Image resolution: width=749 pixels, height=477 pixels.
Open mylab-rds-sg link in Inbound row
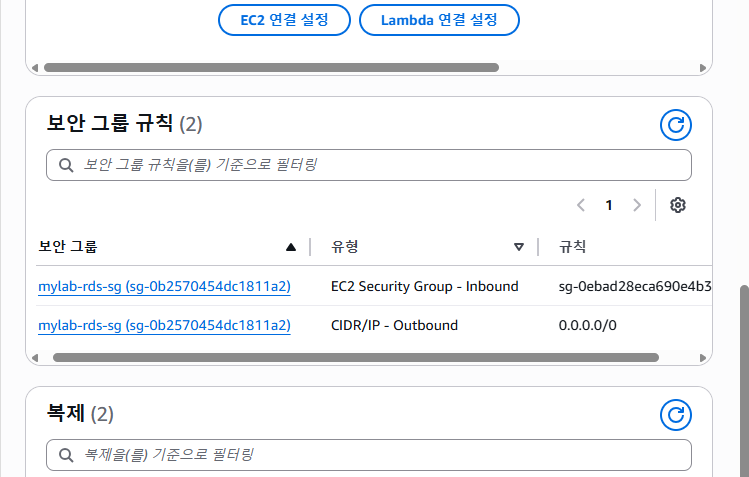164,286
